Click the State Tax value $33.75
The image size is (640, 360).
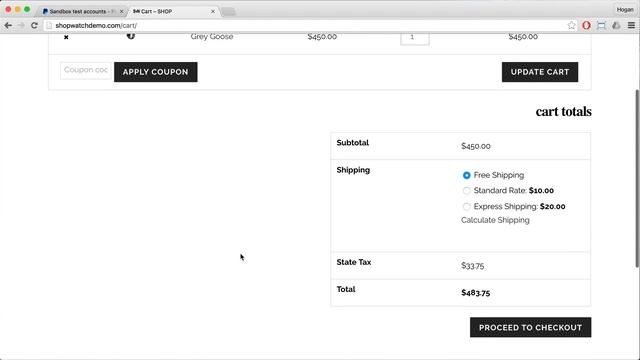(x=473, y=266)
